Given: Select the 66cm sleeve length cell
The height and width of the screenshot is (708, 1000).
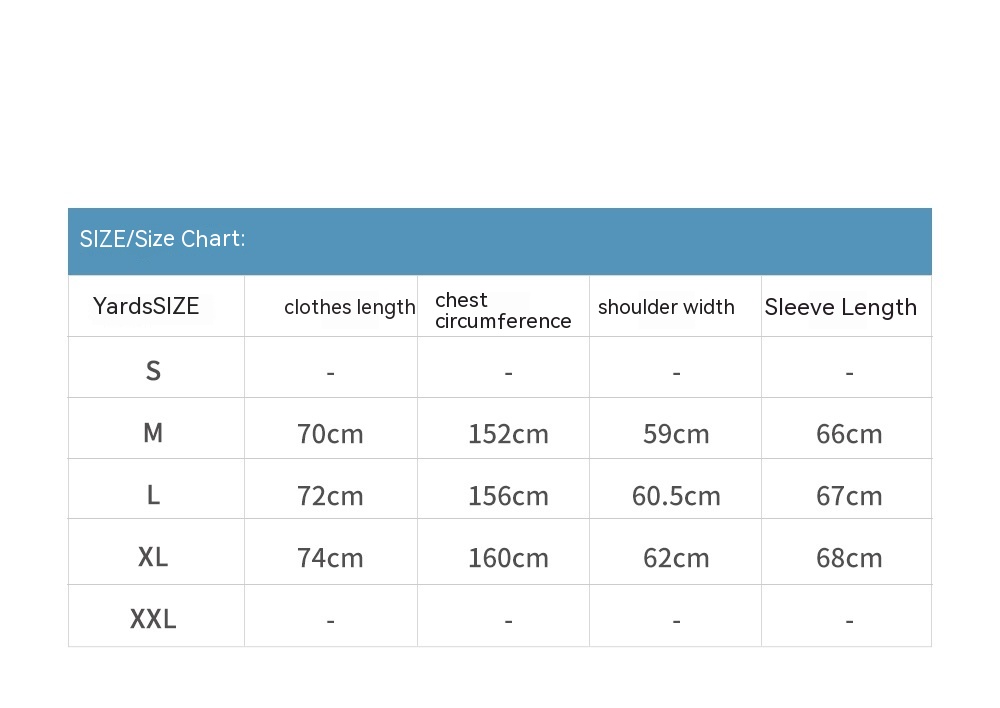Looking at the screenshot, I should click(x=849, y=434).
